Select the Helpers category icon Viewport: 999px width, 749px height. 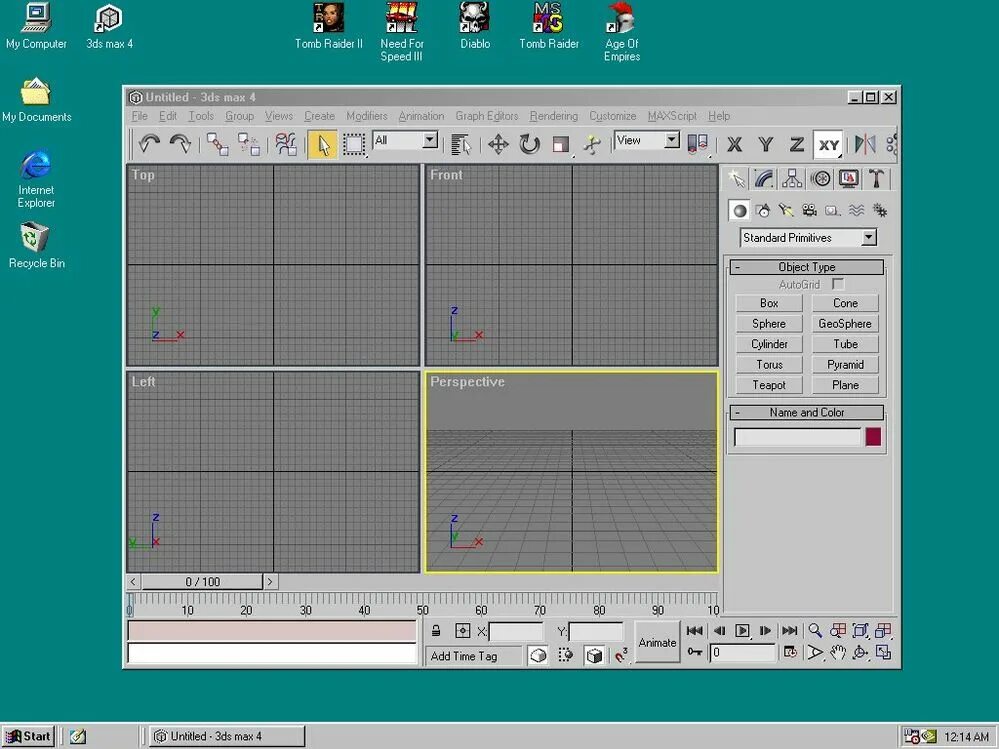pyautogui.click(x=833, y=211)
